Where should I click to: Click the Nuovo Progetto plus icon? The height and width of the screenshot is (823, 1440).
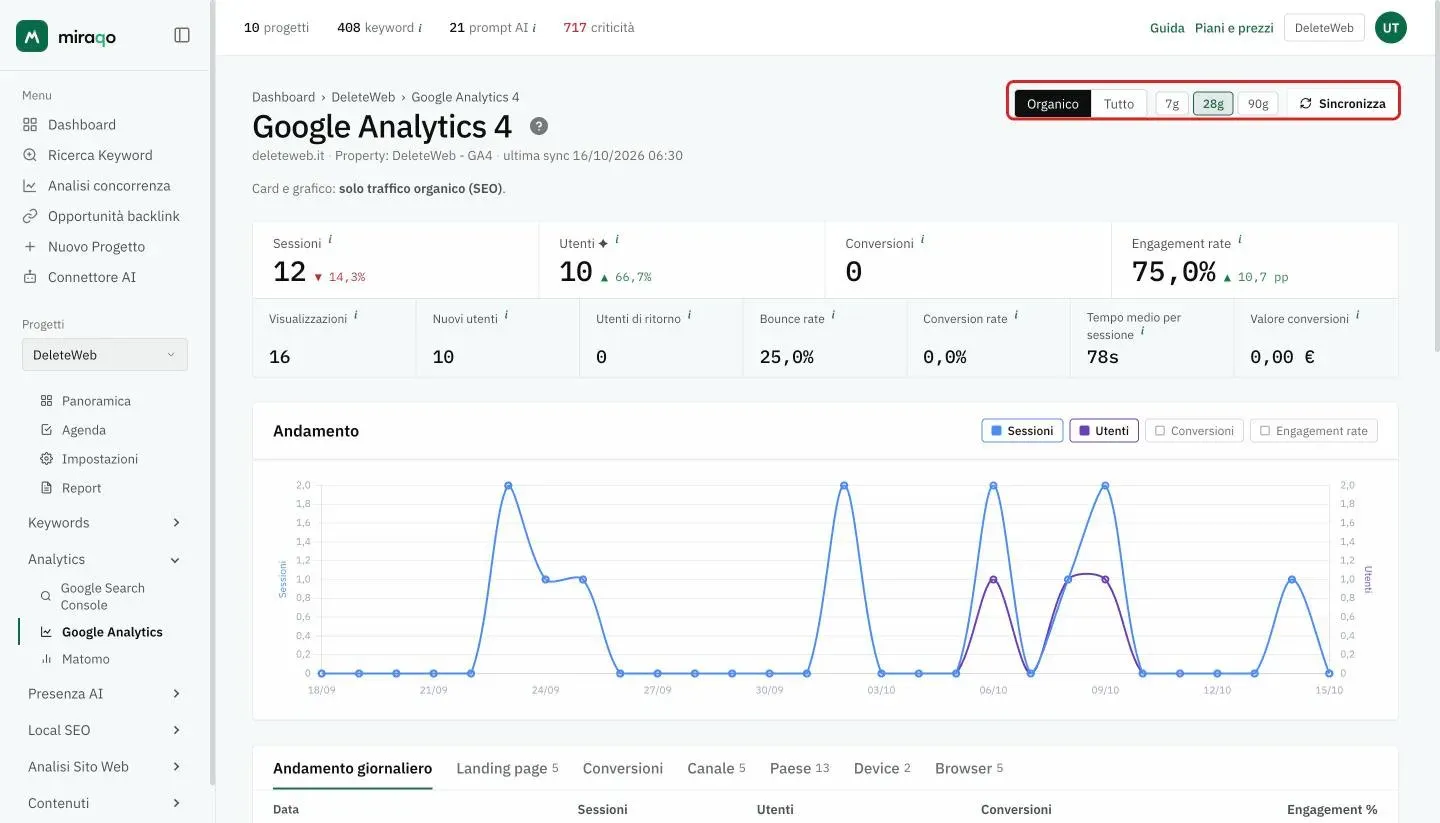click(29, 247)
